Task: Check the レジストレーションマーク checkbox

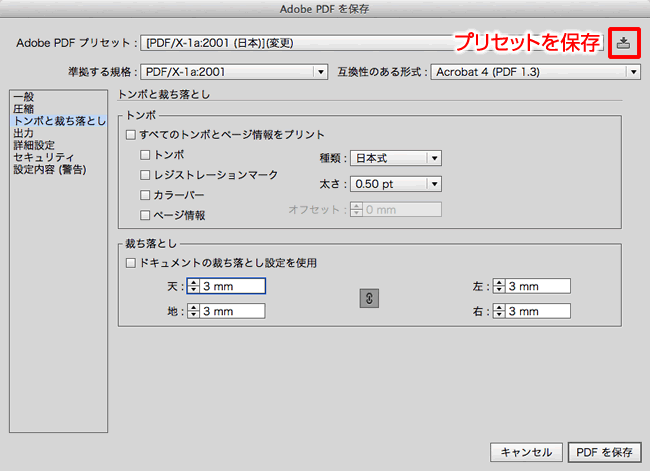Action: point(145,175)
